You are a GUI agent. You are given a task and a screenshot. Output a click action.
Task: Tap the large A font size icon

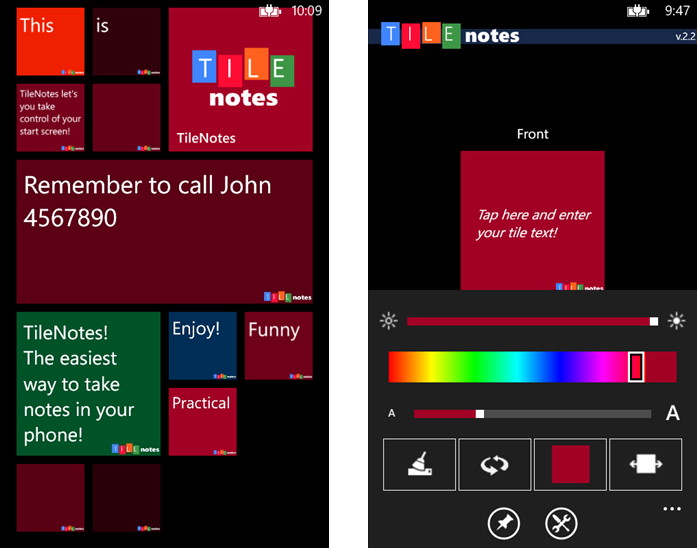click(673, 413)
